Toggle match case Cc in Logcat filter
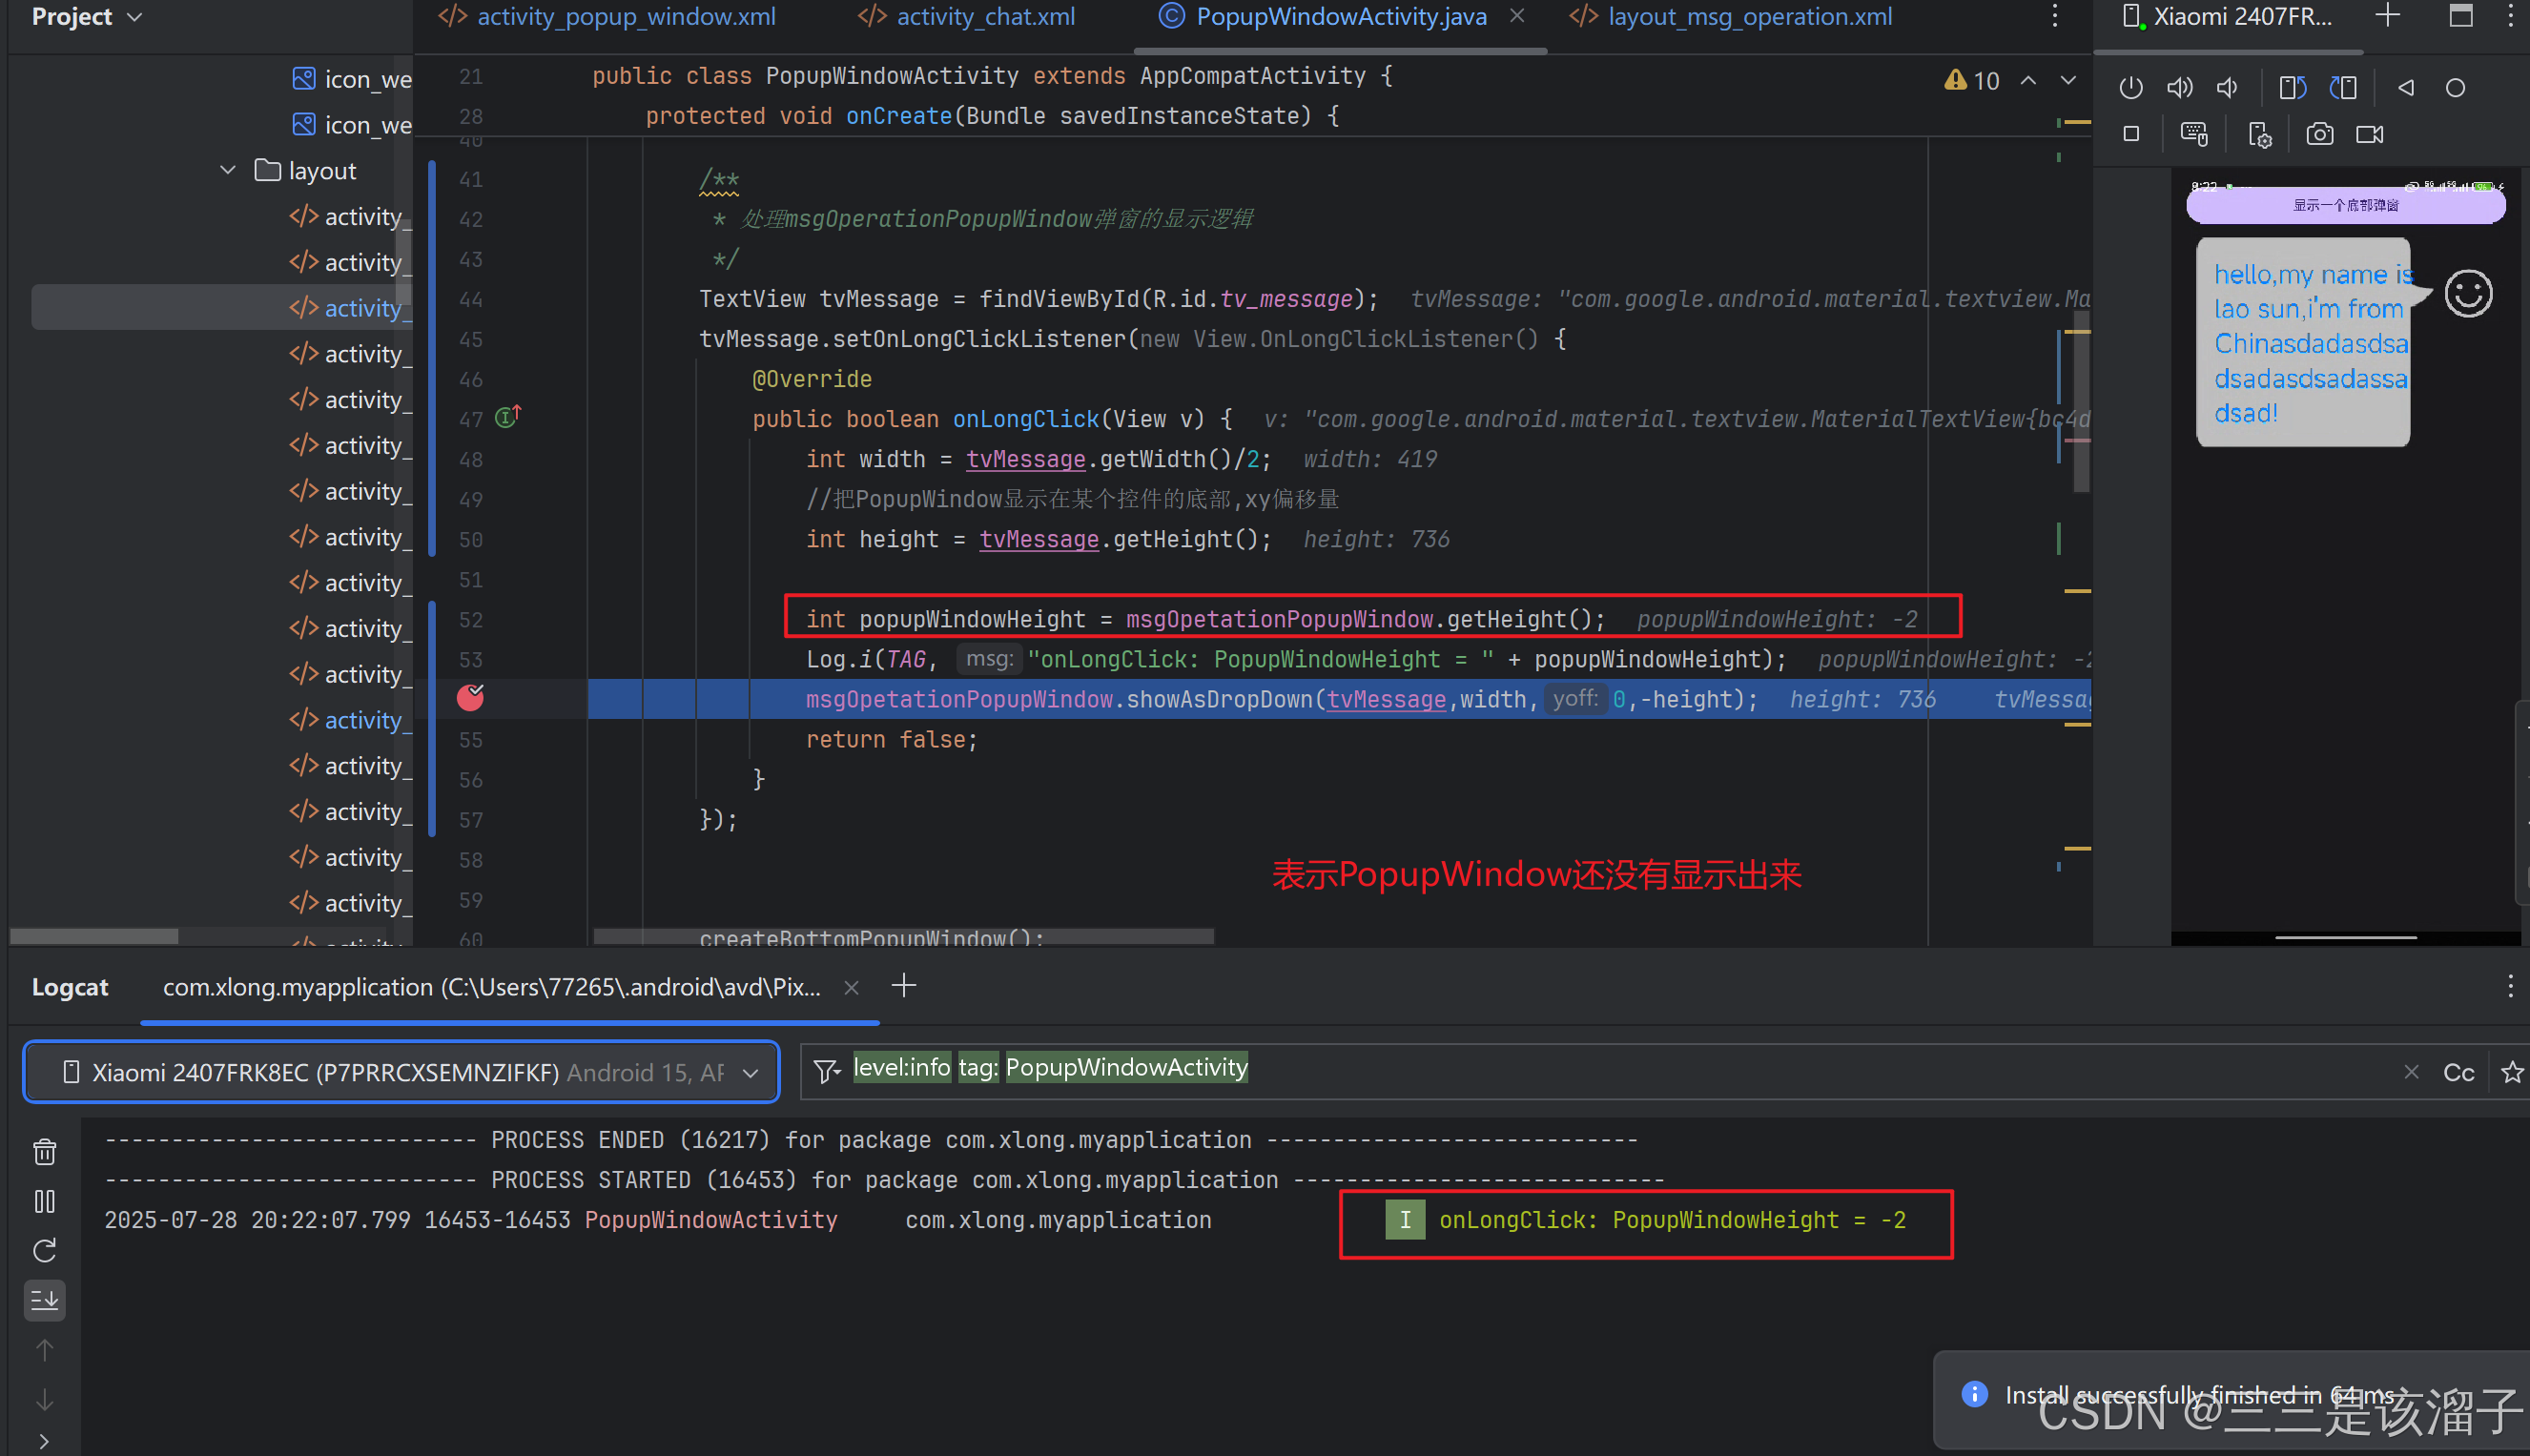Screen dimensions: 2530x1456 coord(2458,1072)
